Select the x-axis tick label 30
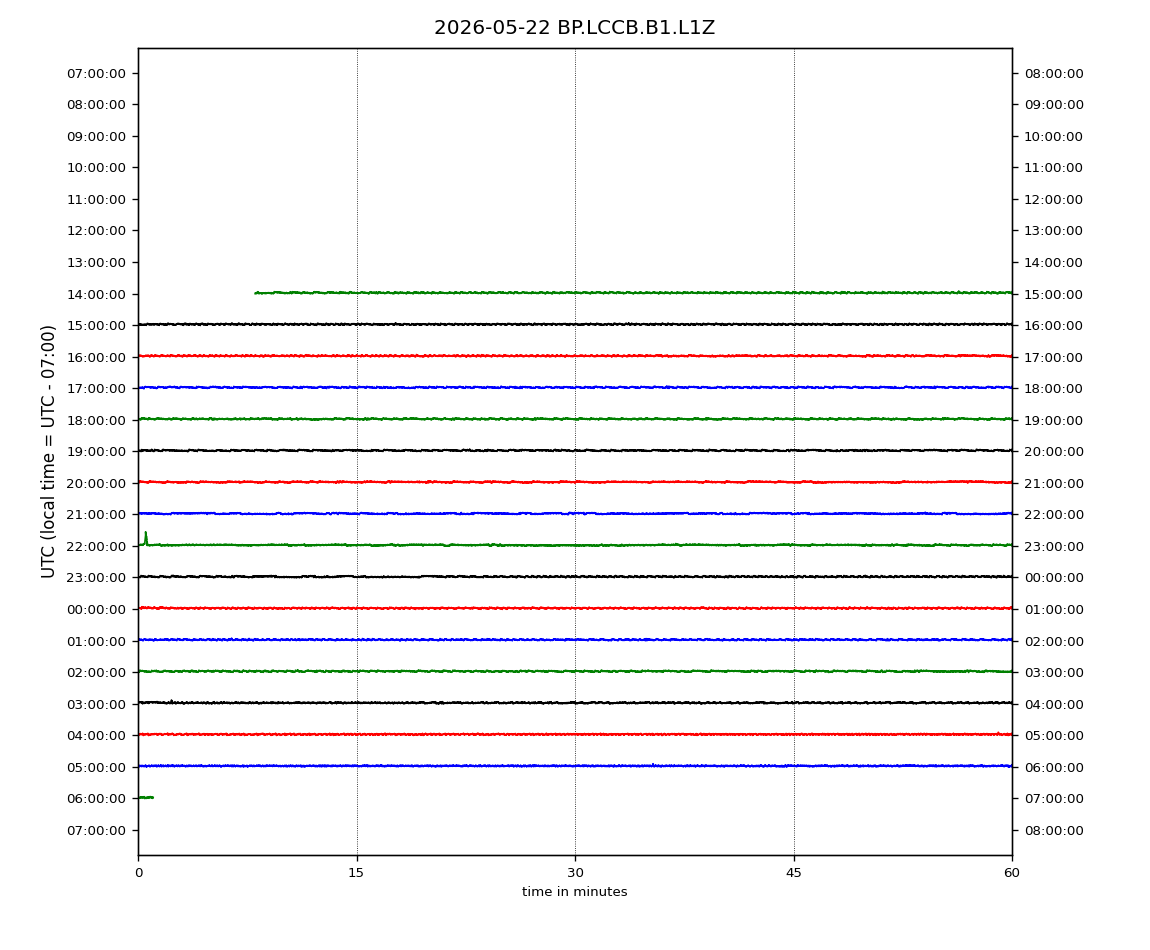The image size is (1150, 950). (x=575, y=873)
